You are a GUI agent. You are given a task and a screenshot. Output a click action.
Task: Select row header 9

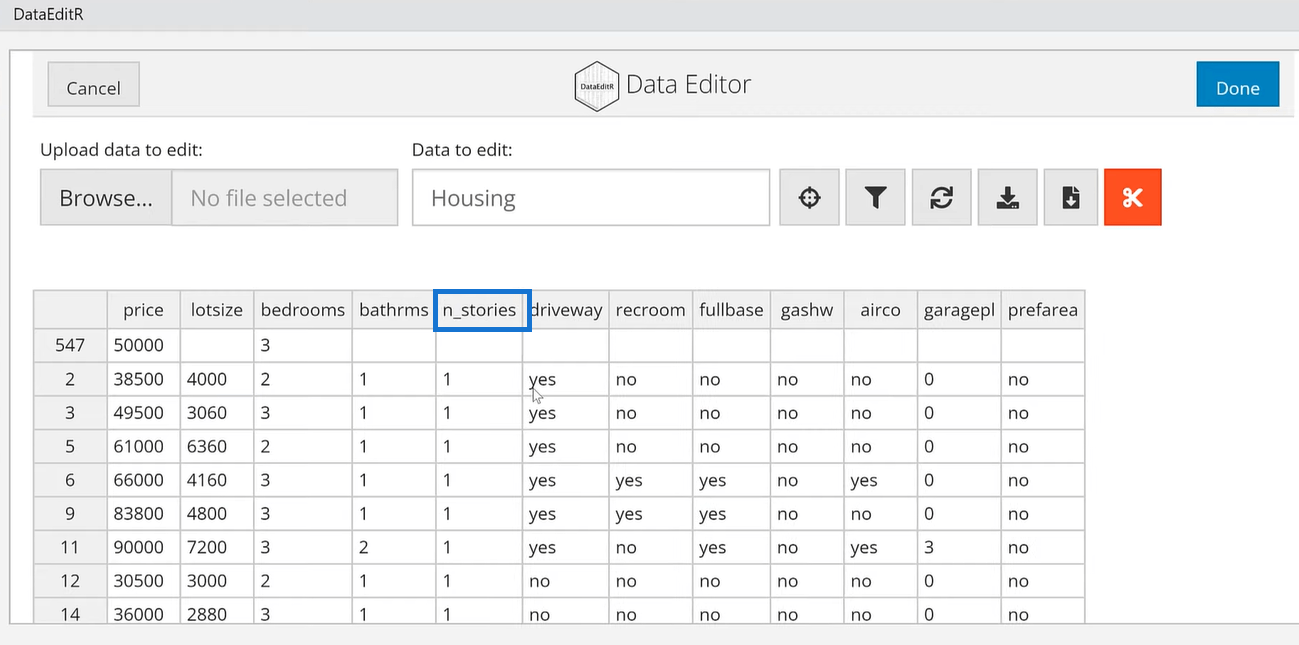tap(70, 513)
